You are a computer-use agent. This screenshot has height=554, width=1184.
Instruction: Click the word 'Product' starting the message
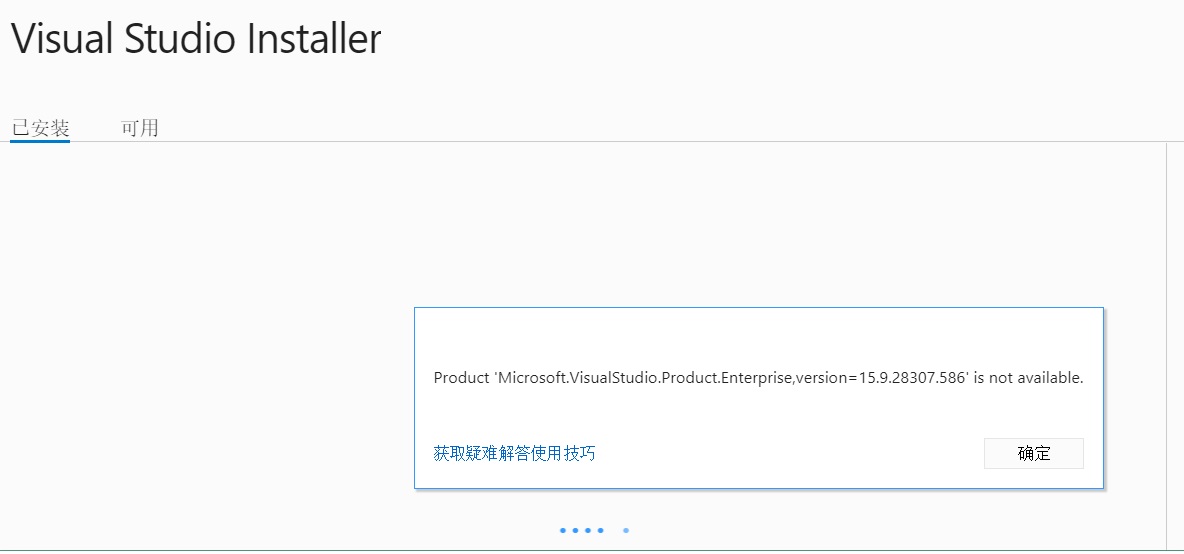tap(461, 378)
